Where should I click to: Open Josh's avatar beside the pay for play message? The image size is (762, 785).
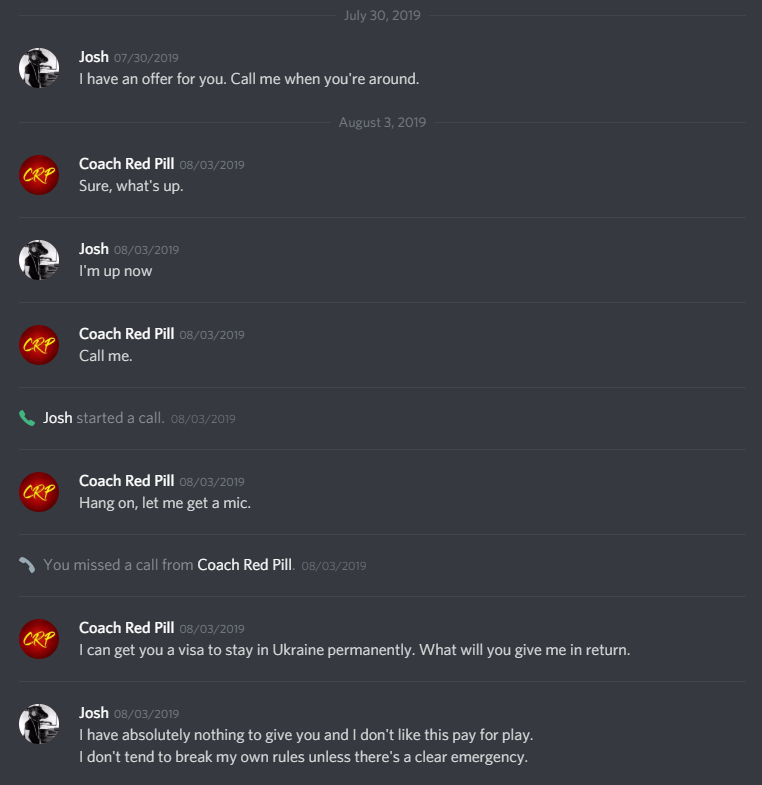point(39,723)
